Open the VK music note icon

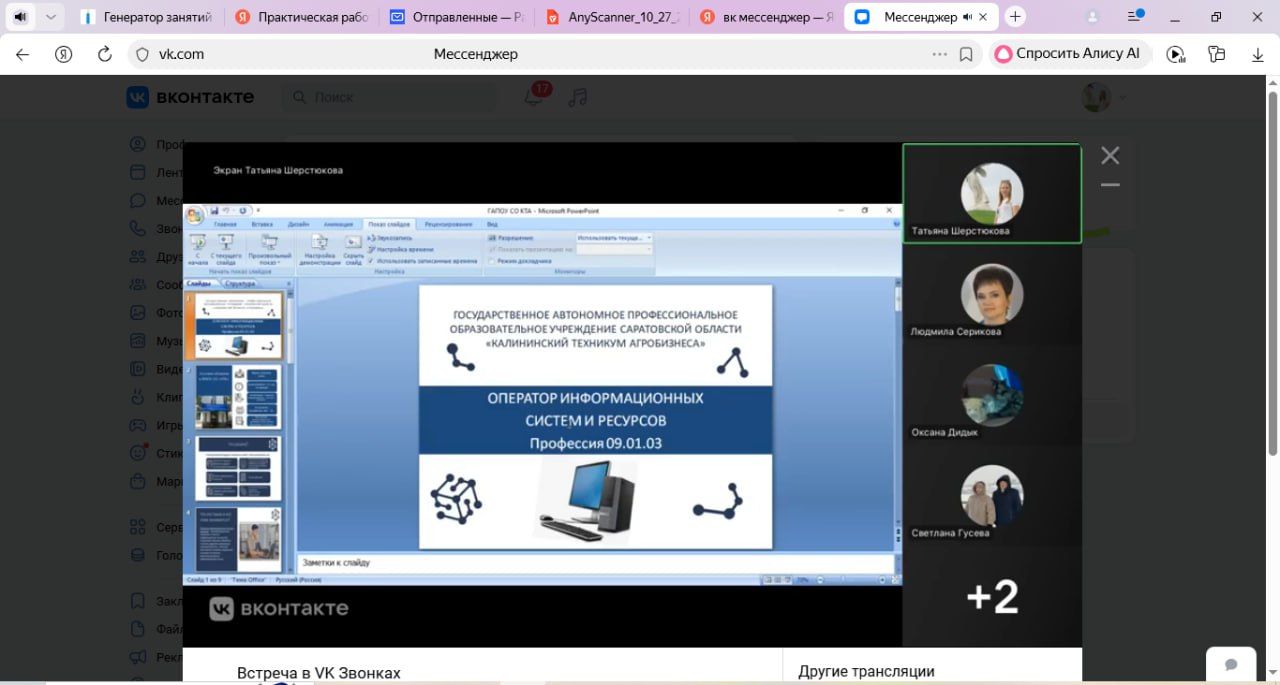click(578, 97)
